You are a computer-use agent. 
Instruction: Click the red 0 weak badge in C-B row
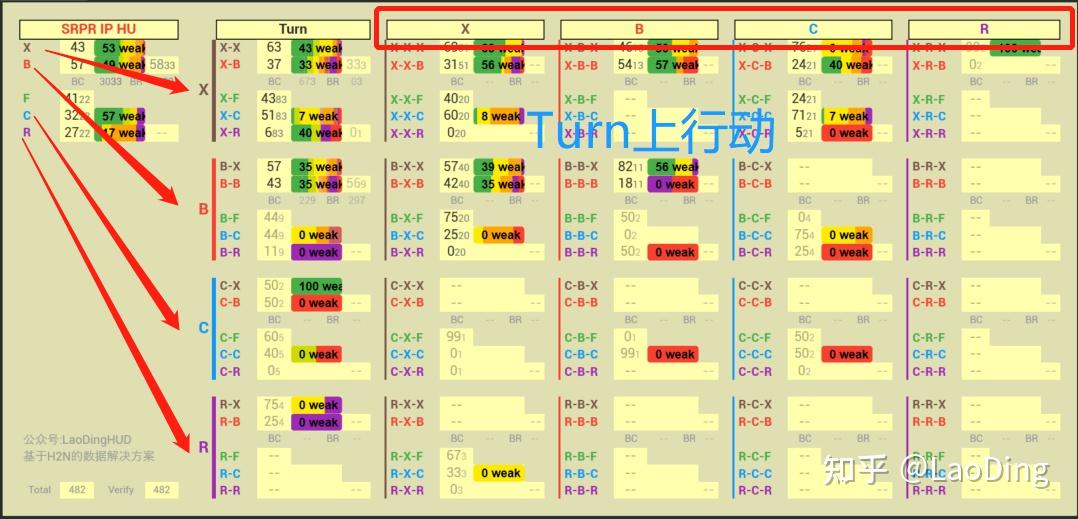point(317,303)
